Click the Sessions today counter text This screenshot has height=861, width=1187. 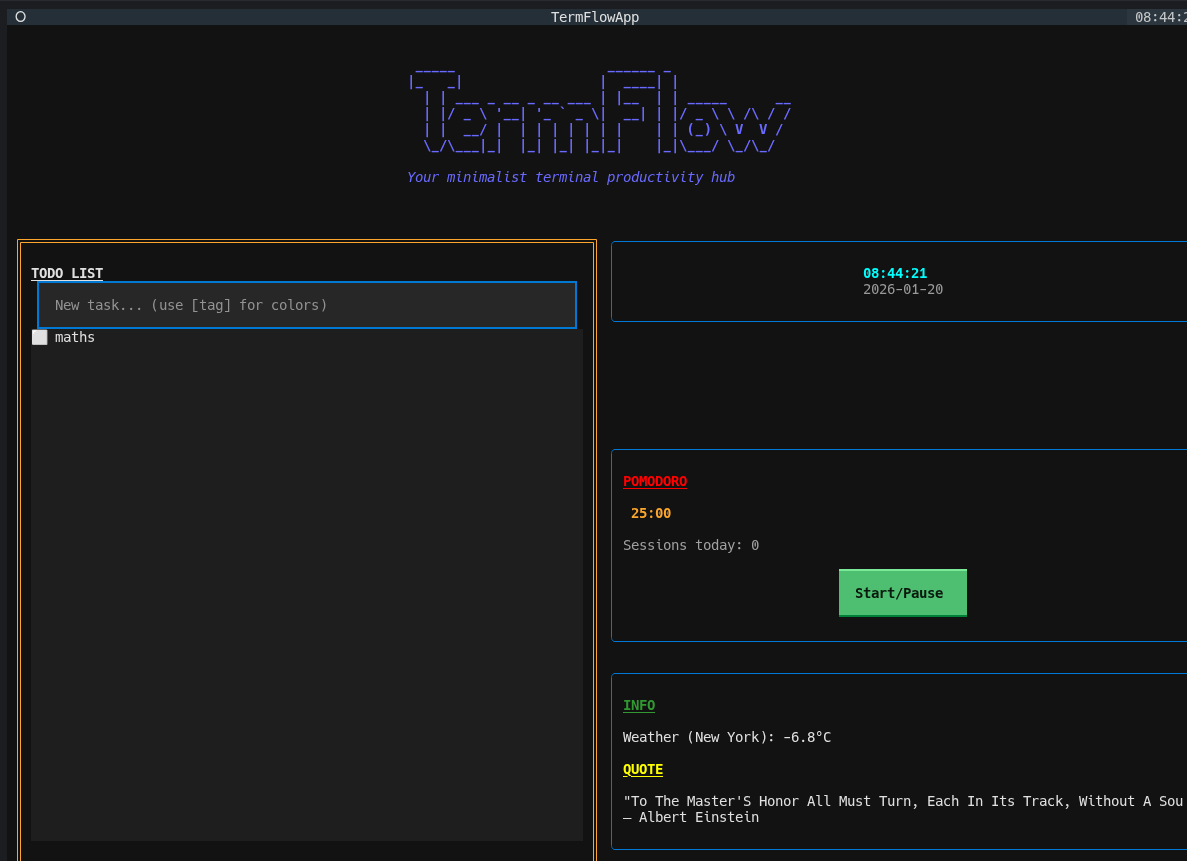691,545
